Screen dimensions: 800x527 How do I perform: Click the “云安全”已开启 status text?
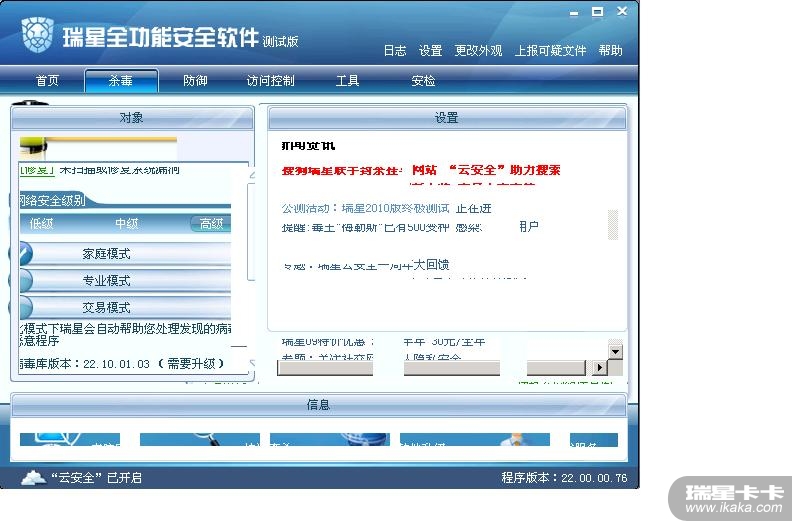96,478
